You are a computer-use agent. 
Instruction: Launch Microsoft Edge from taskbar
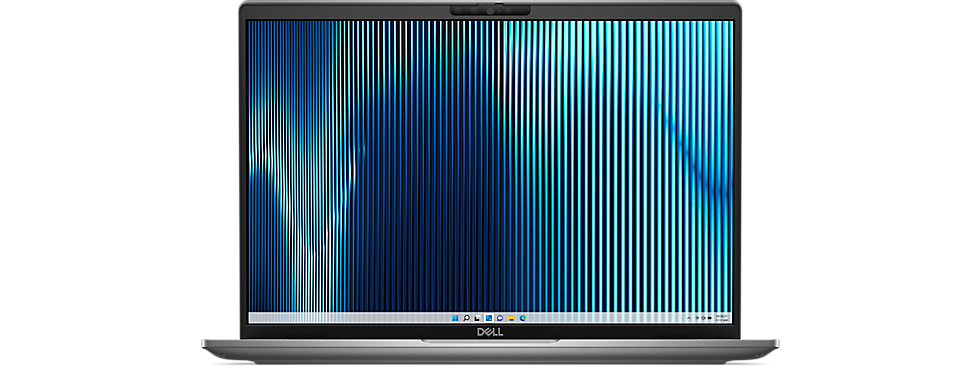tap(522, 318)
